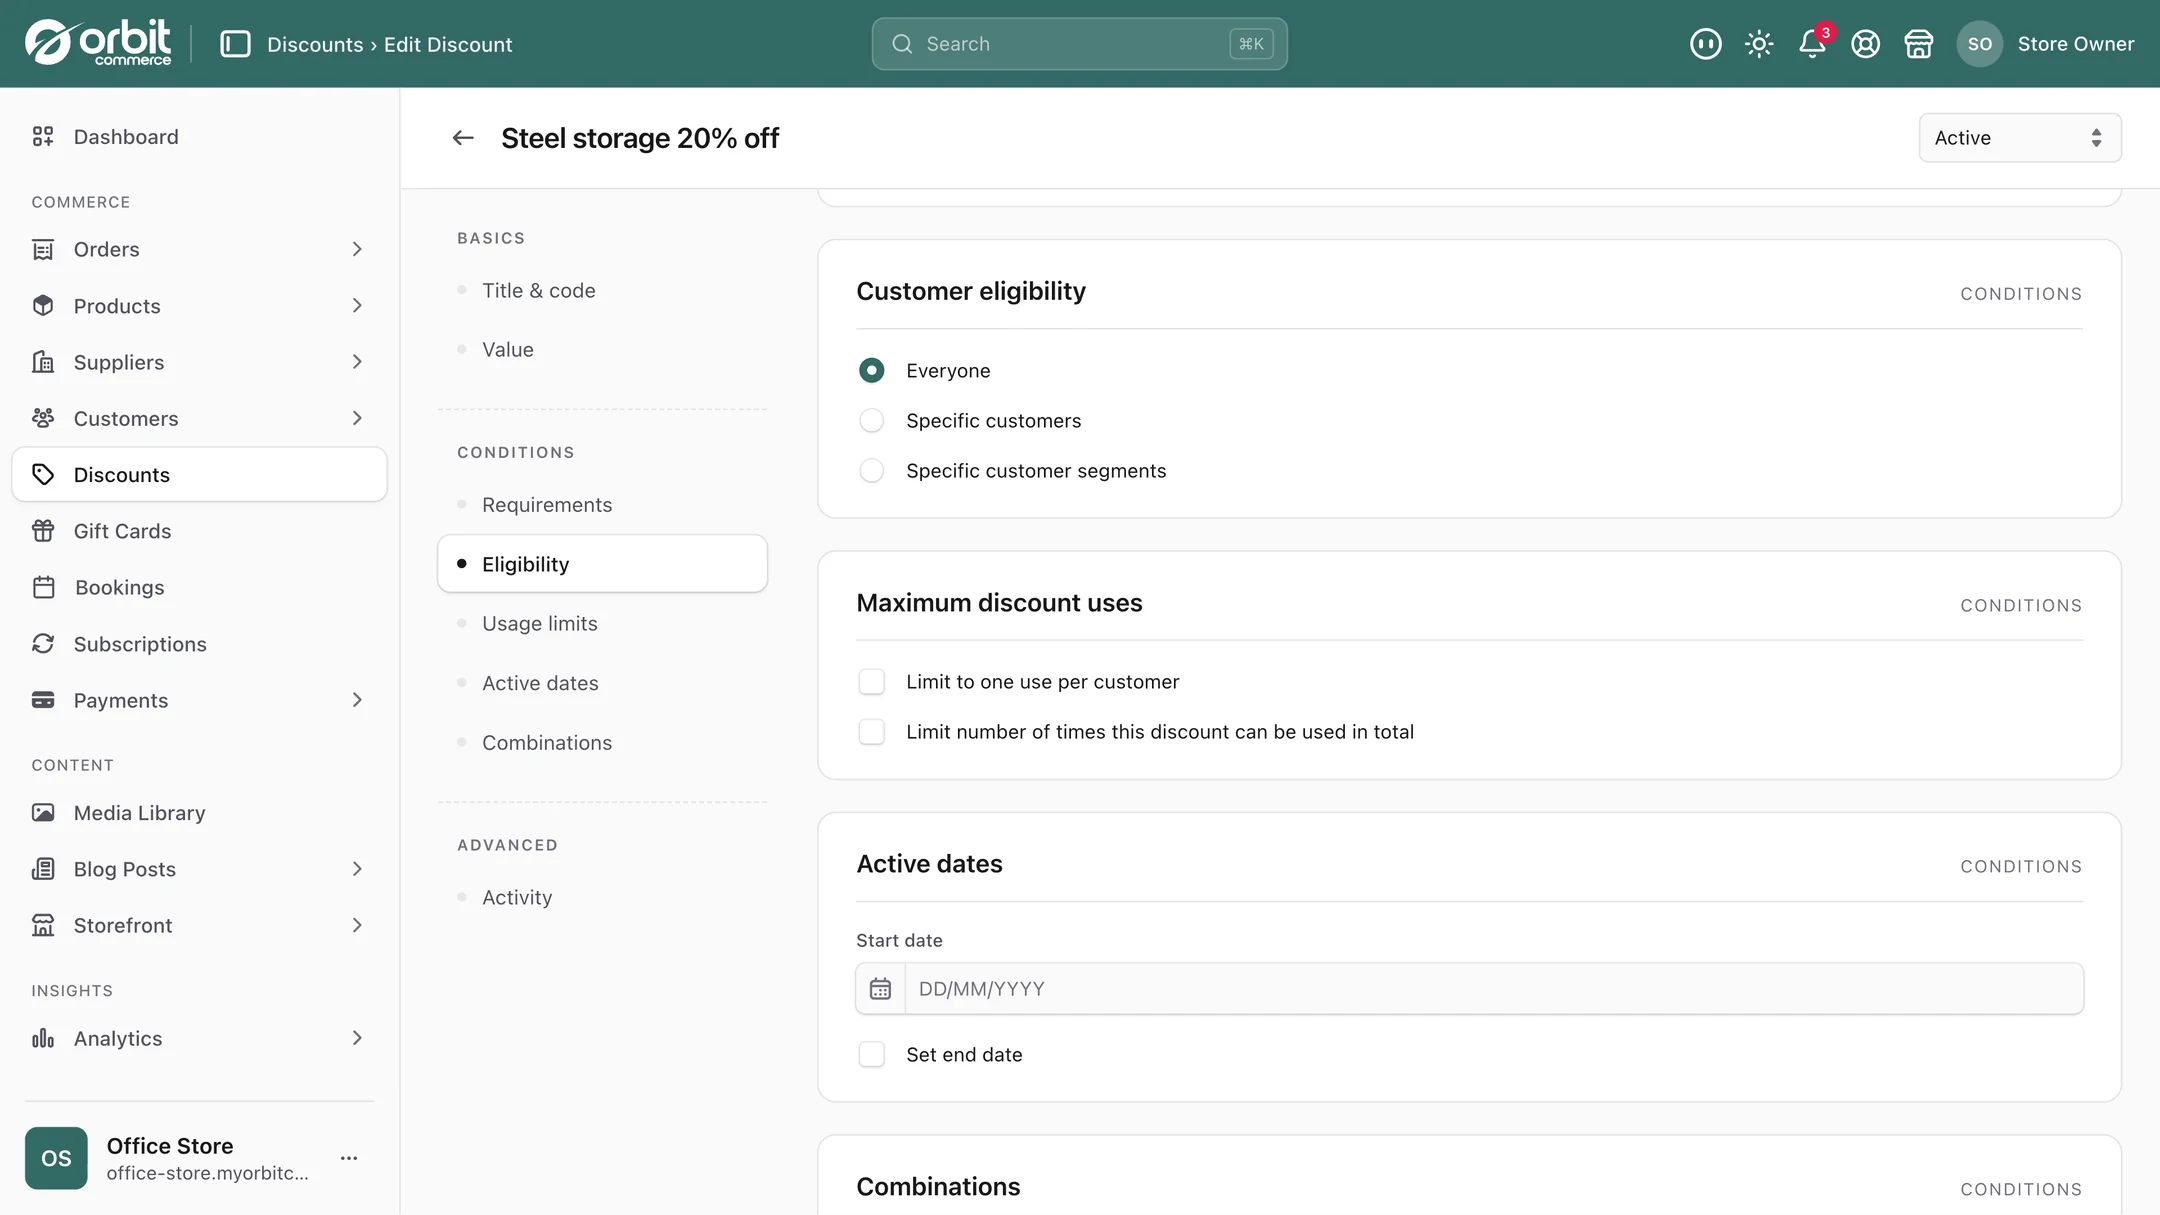Click the Dashboard grid icon
This screenshot has width=2160, height=1215.
point(43,137)
